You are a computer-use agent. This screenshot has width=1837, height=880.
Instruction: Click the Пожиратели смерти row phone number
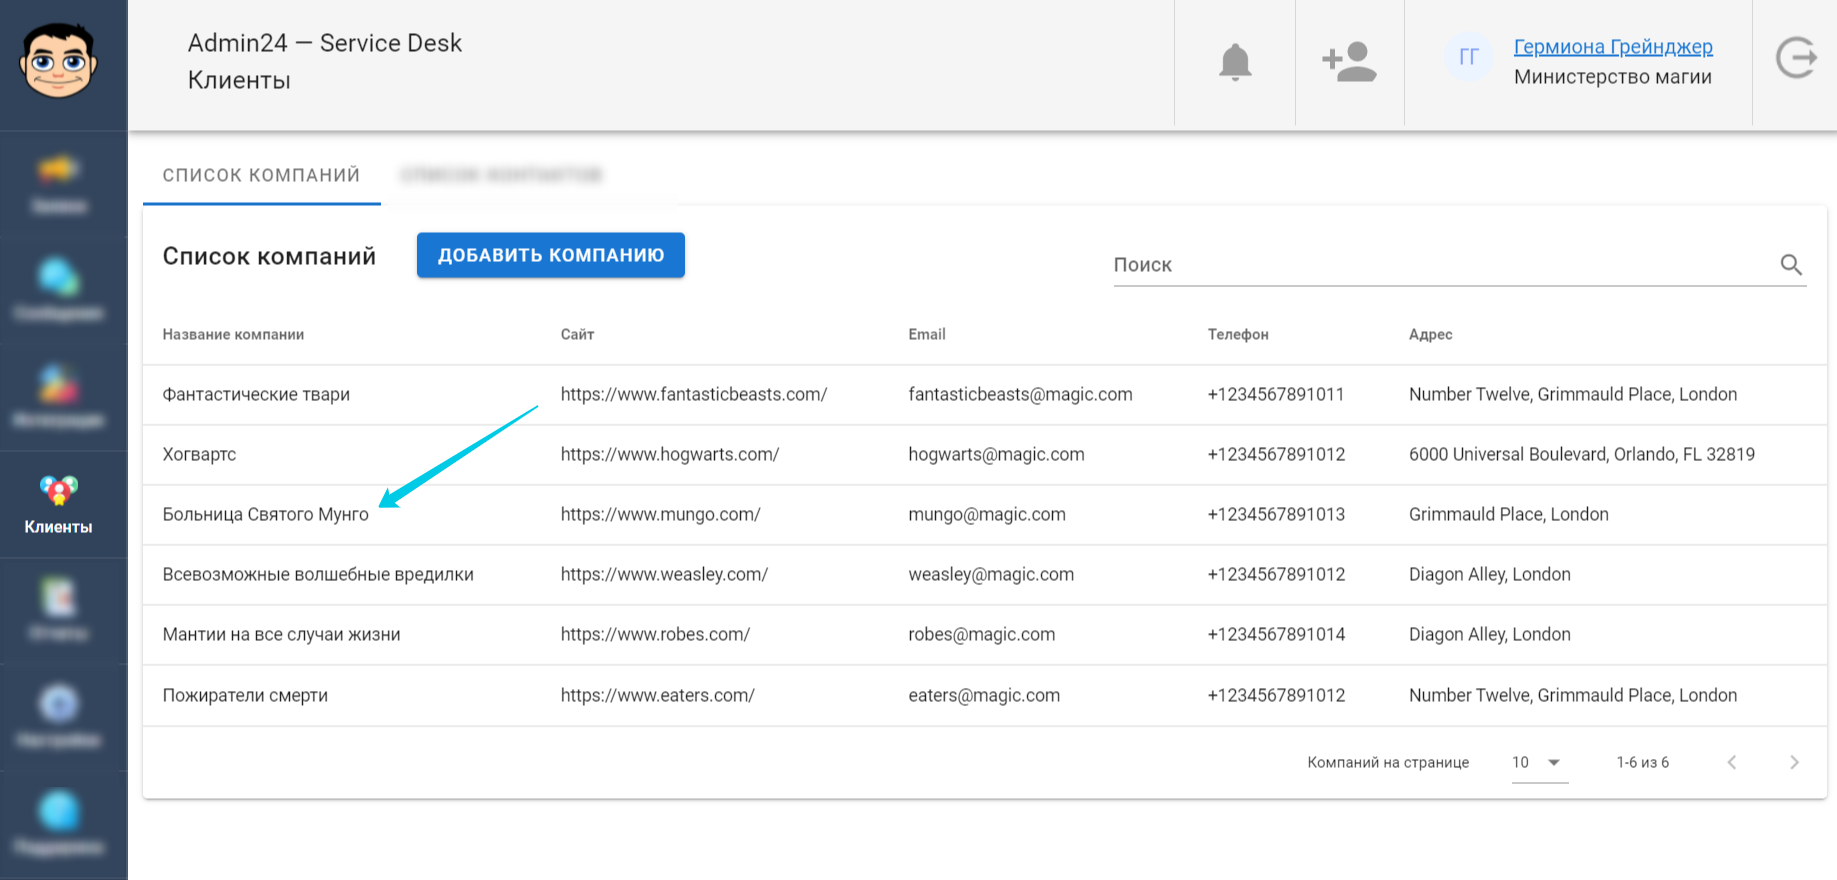click(1277, 696)
